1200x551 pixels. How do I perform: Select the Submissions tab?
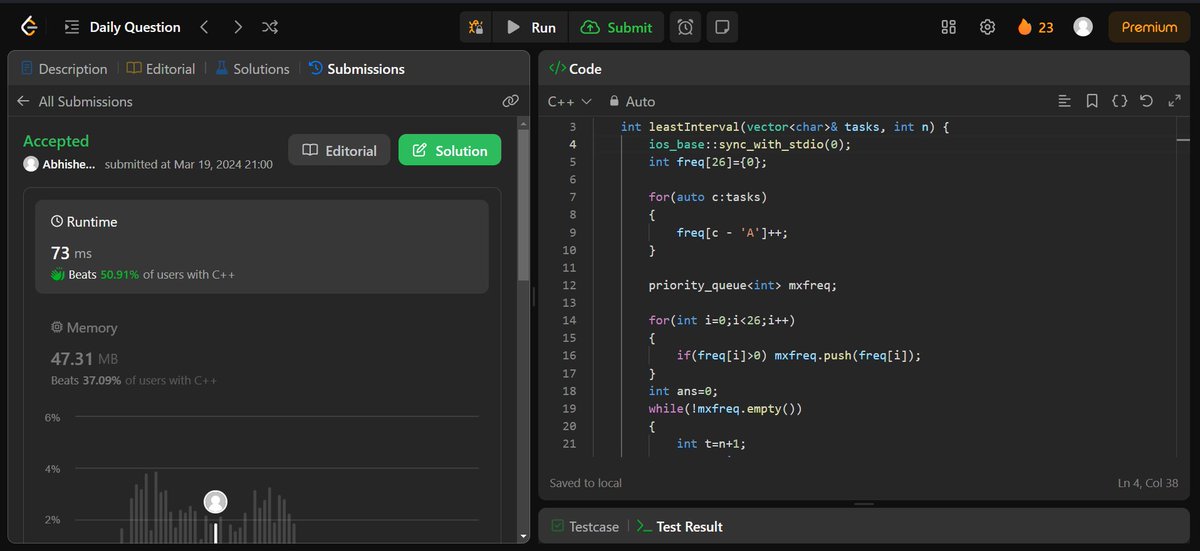356,69
